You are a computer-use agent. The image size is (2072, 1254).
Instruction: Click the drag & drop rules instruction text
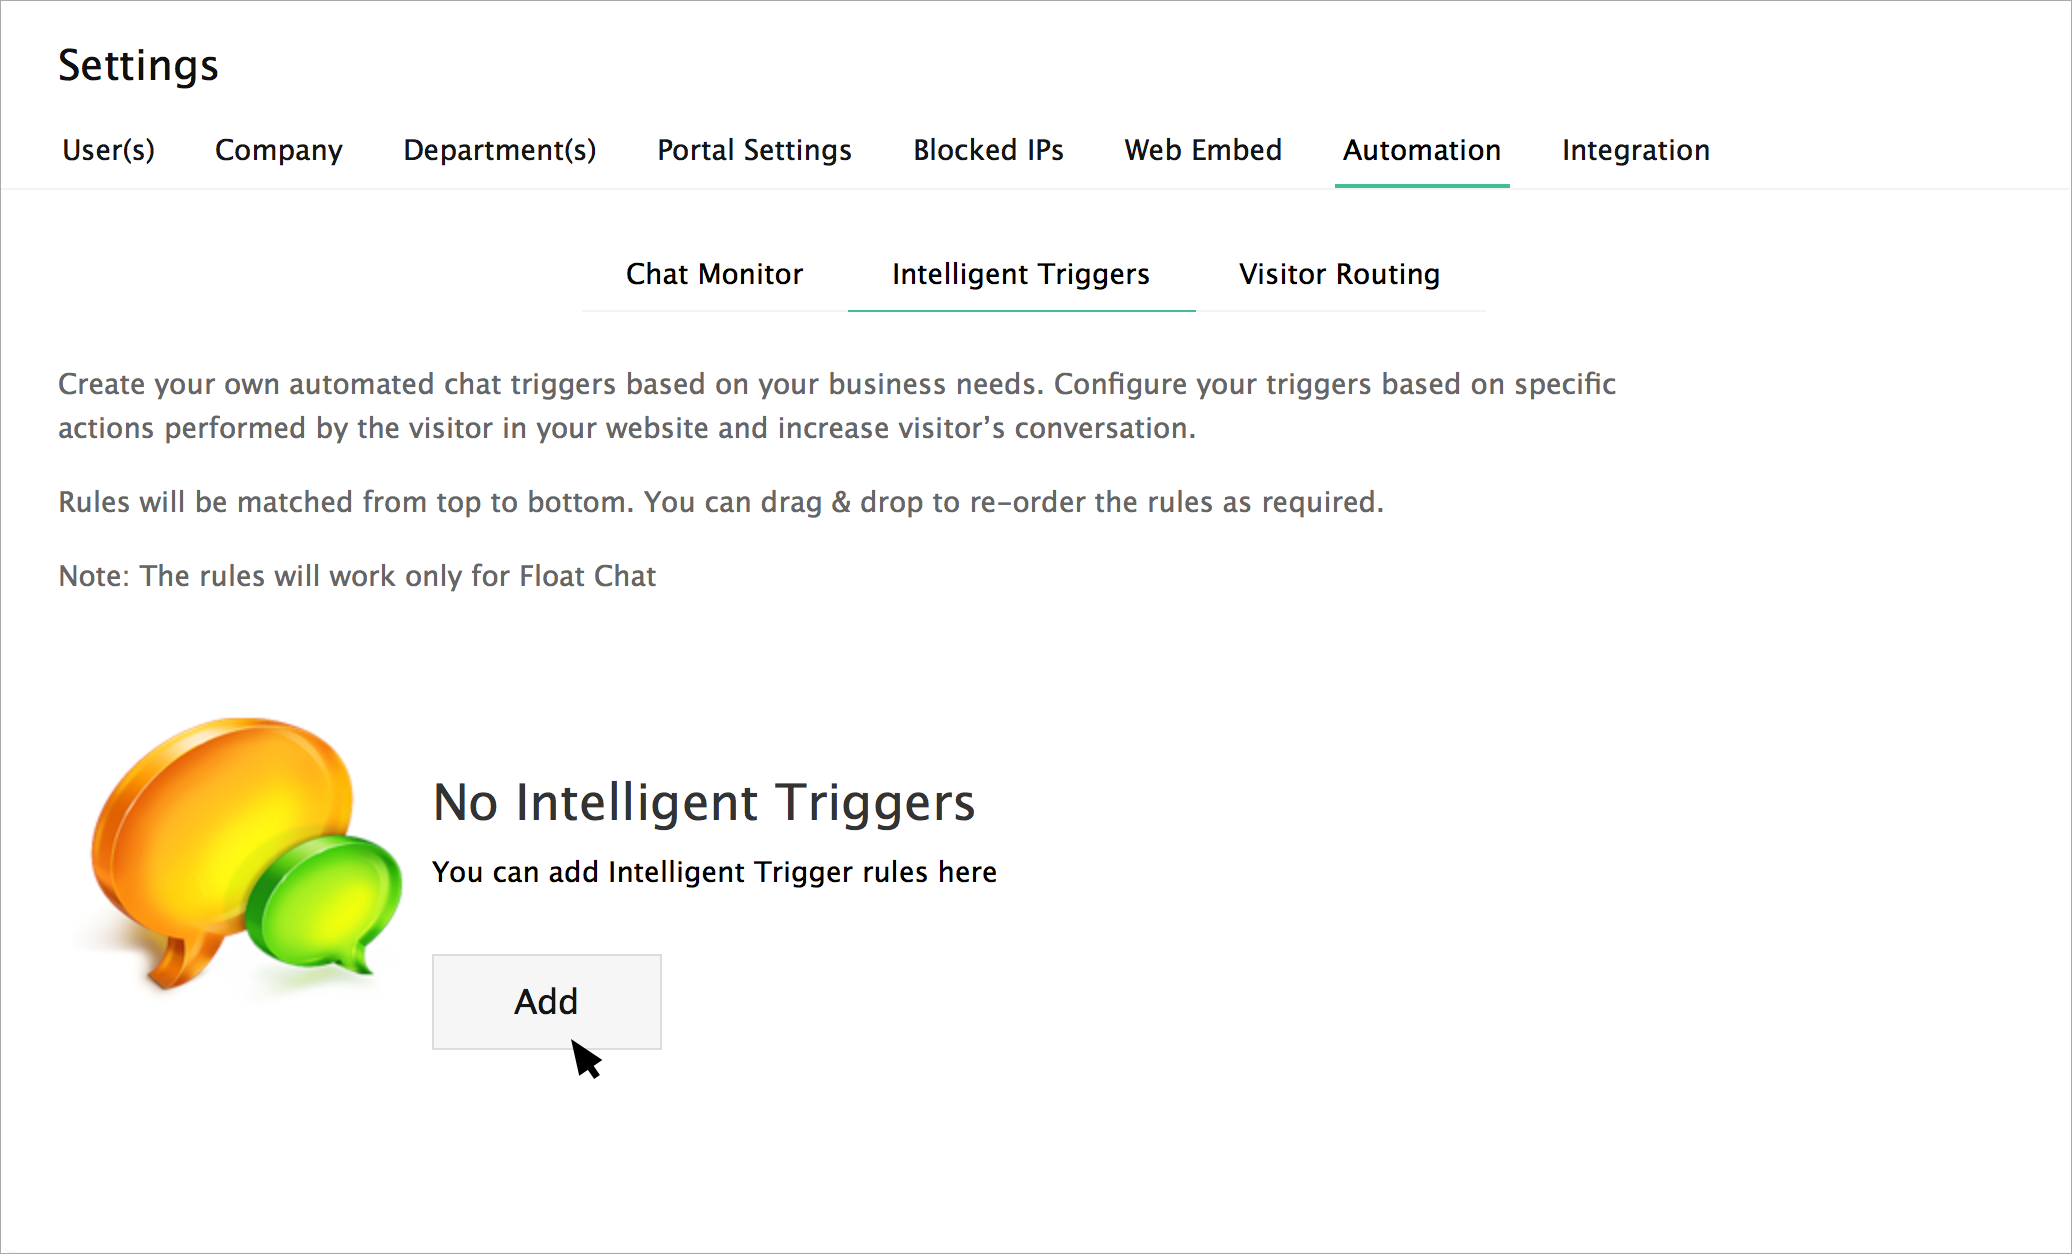coord(720,502)
